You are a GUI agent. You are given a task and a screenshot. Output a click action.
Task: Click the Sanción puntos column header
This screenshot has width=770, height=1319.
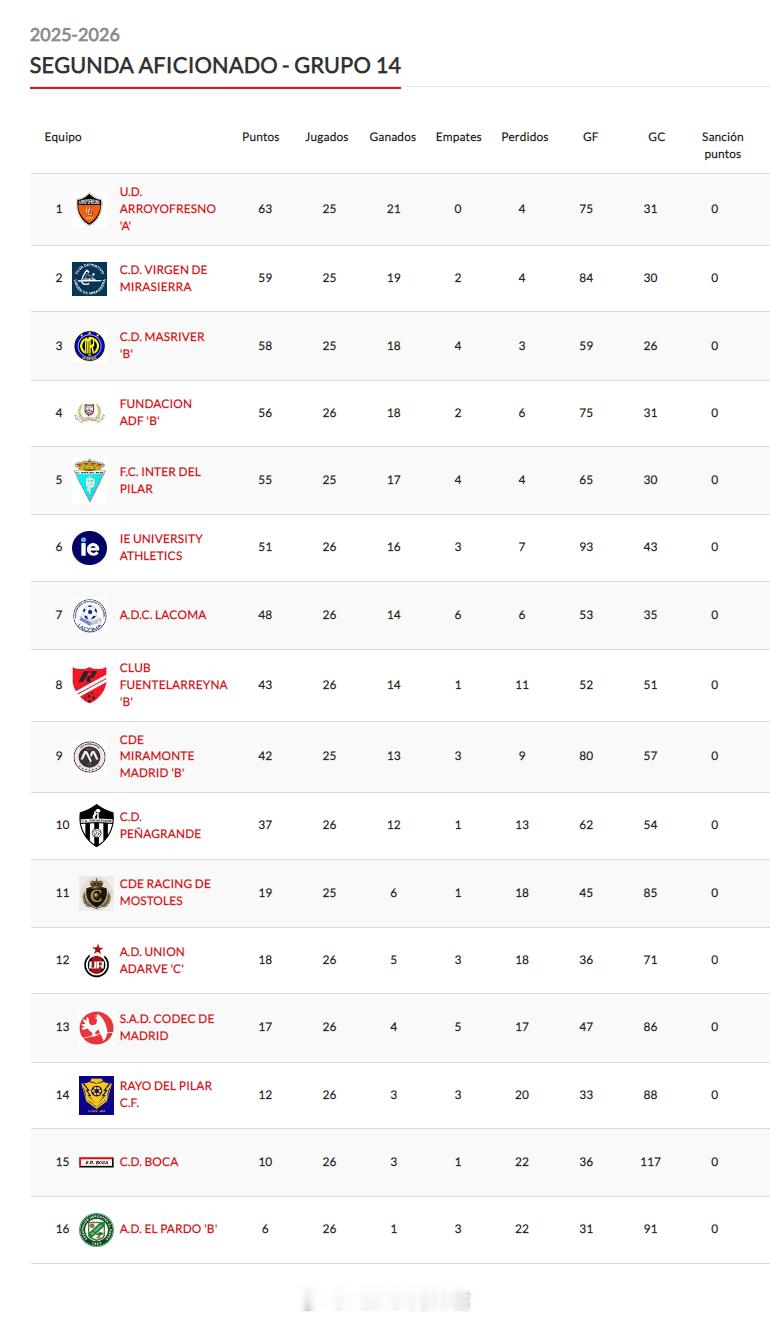pos(722,146)
